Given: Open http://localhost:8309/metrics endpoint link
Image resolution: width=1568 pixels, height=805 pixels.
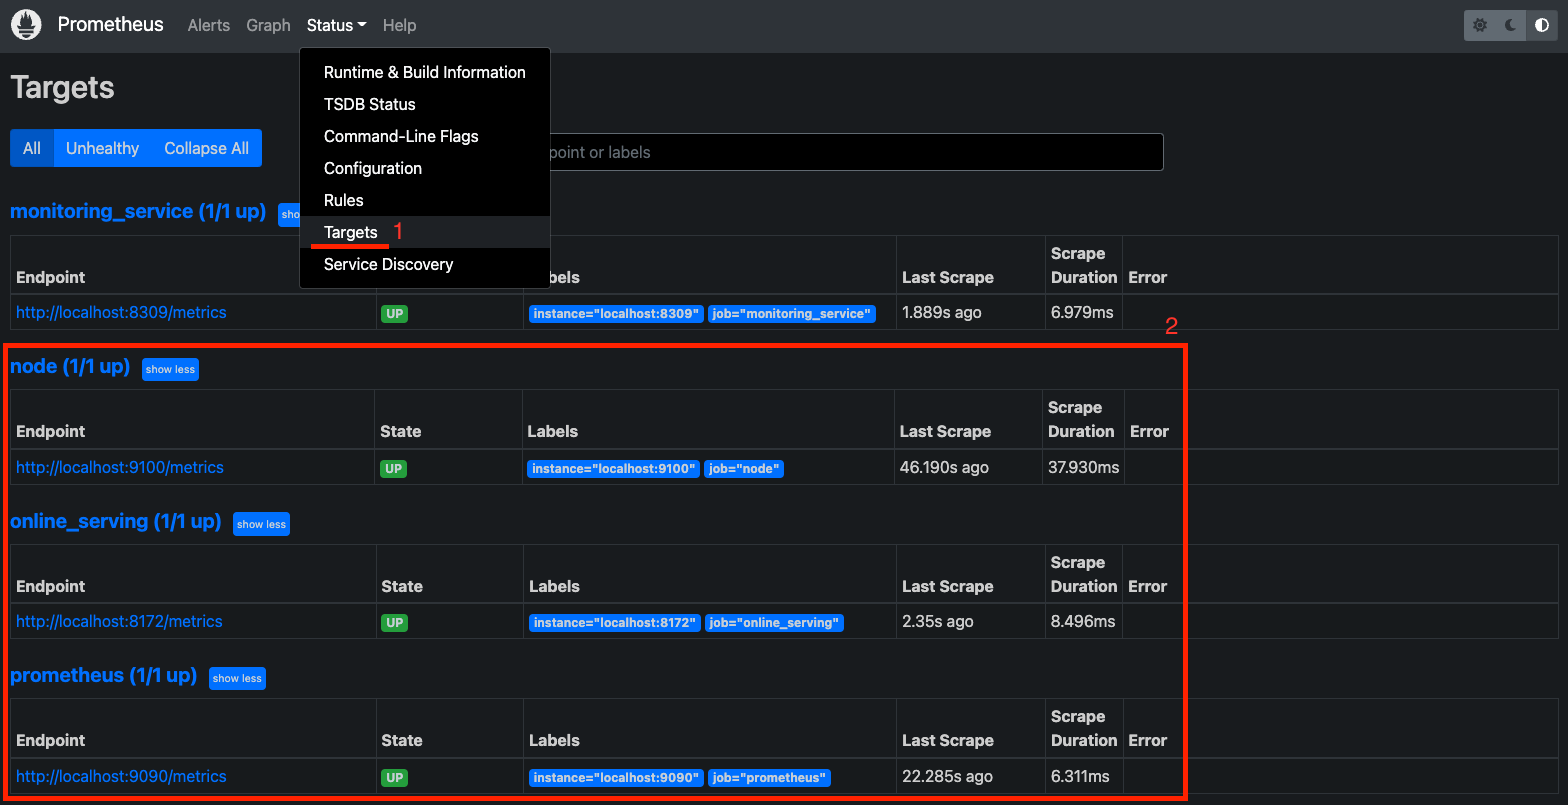Looking at the screenshot, I should 121,312.
